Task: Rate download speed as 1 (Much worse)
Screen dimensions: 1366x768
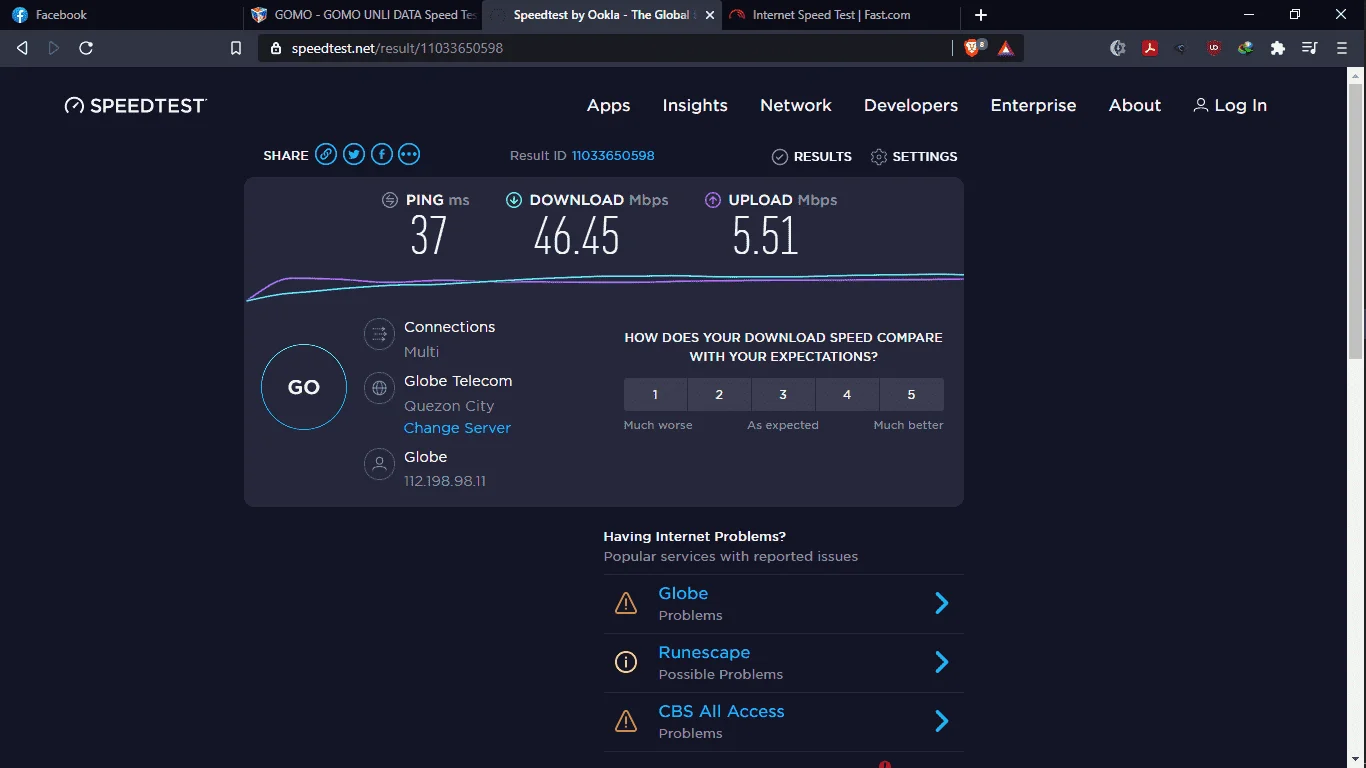Action: [655, 395]
